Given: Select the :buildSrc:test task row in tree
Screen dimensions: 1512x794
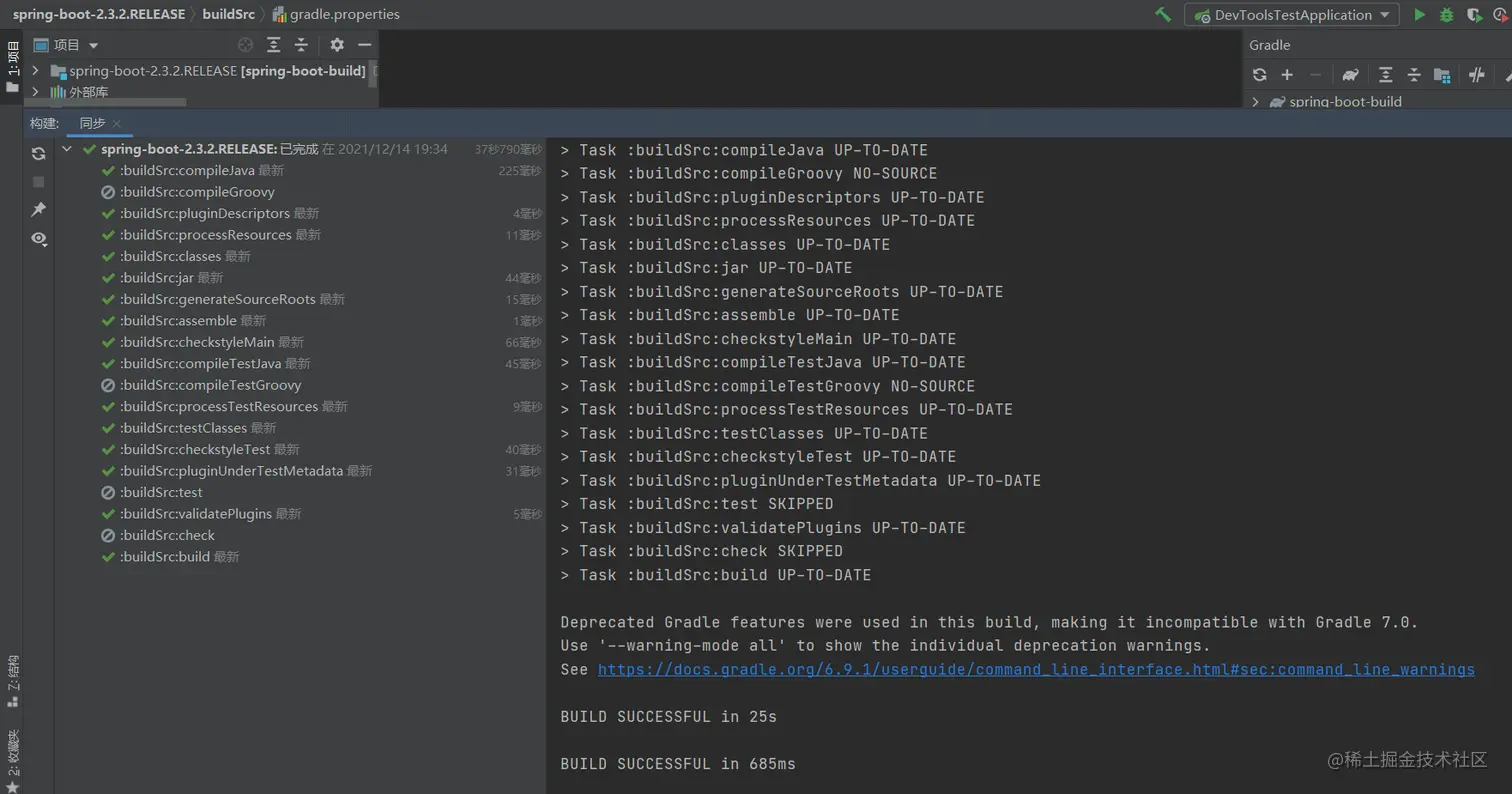Looking at the screenshot, I should [x=300, y=493].
